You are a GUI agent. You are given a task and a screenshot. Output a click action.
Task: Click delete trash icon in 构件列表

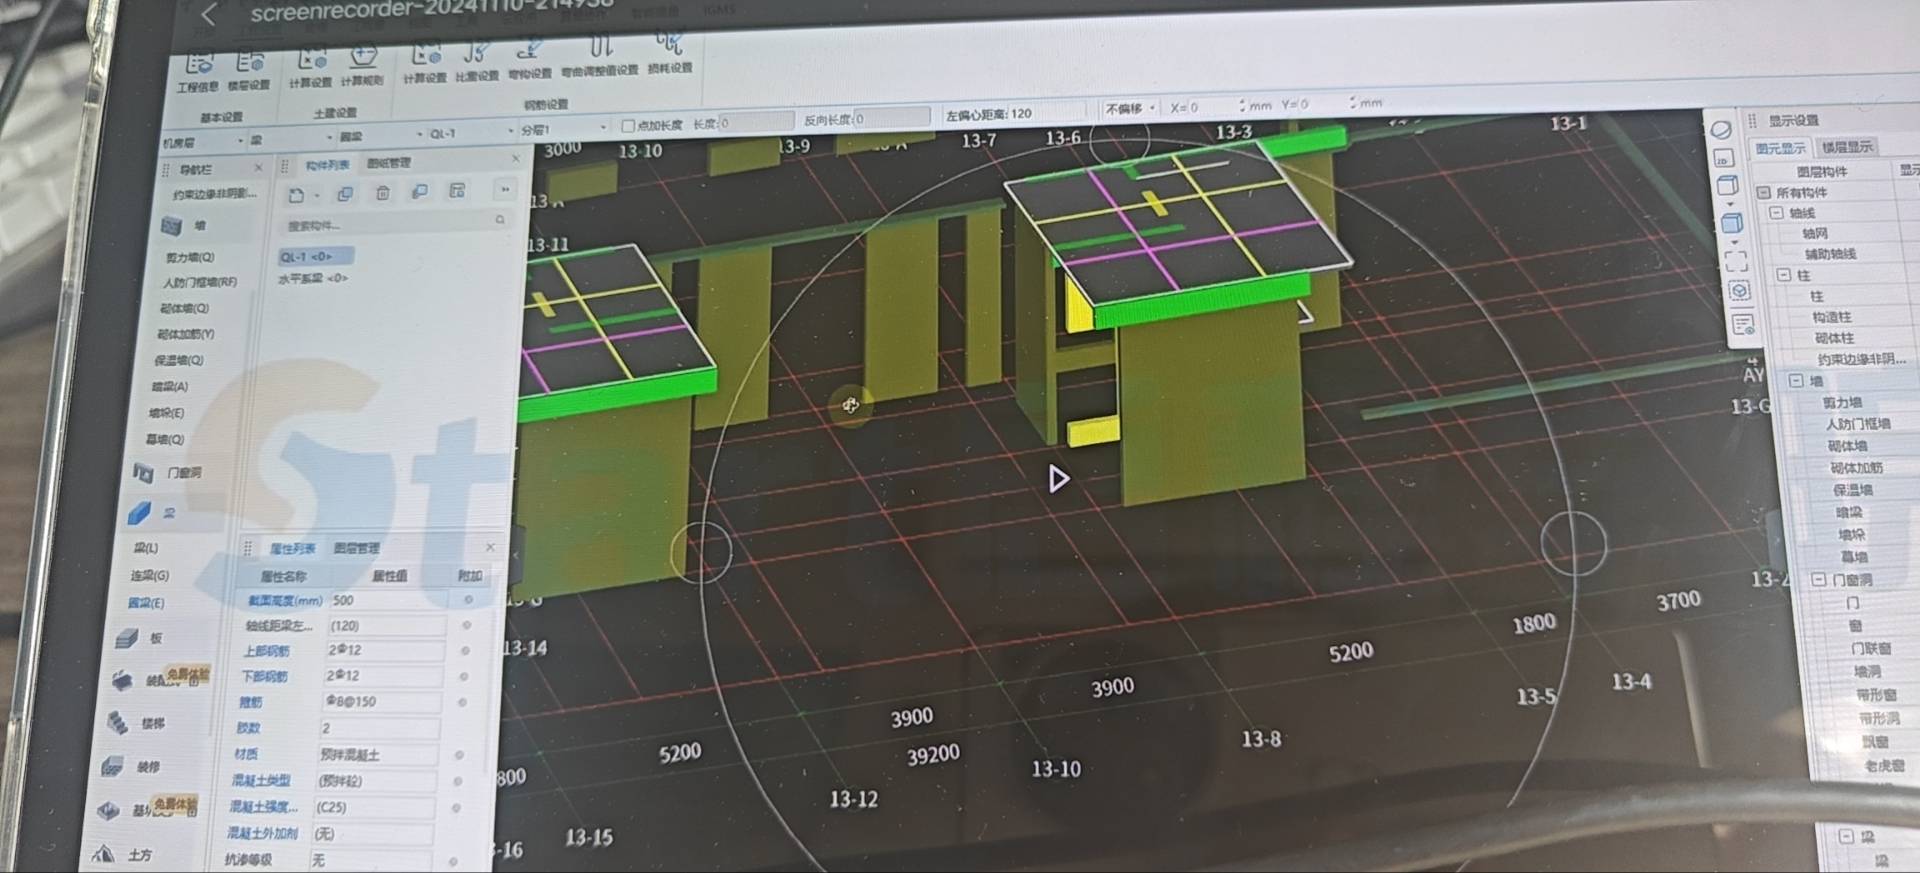pos(382,192)
